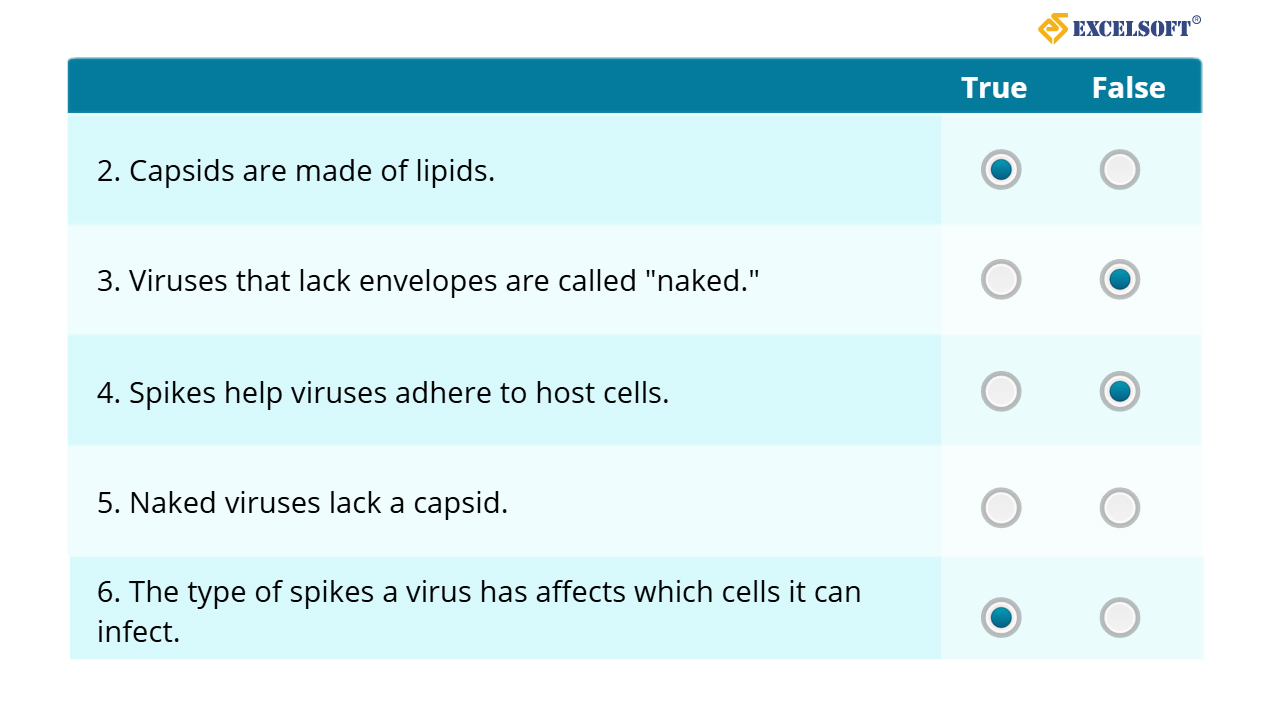This screenshot has width=1280, height=720.
Task: Select True for 'Capsids are made of lipids'
Action: pyautogui.click(x=1001, y=170)
